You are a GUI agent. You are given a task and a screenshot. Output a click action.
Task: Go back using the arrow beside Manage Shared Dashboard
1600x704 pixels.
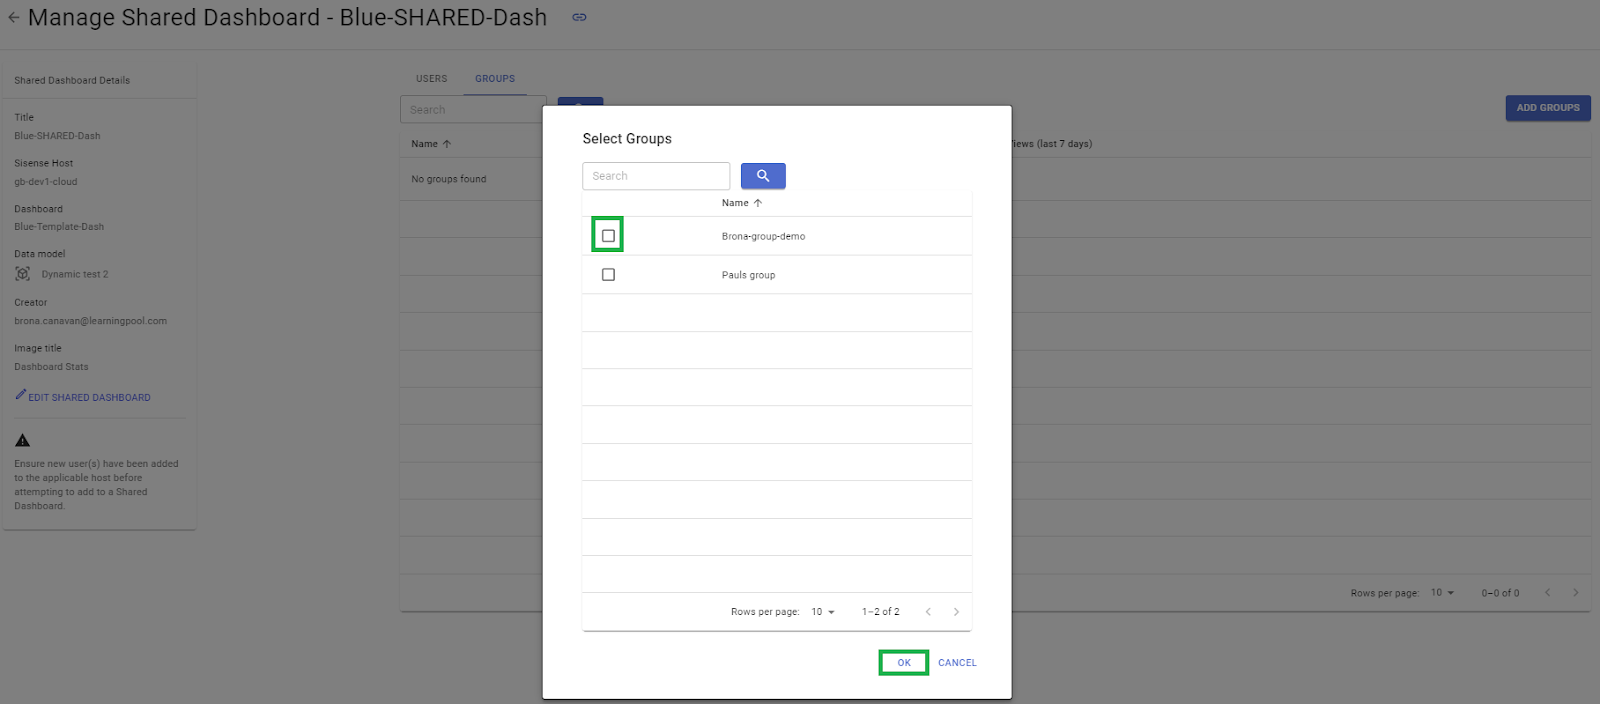click(x=13, y=17)
